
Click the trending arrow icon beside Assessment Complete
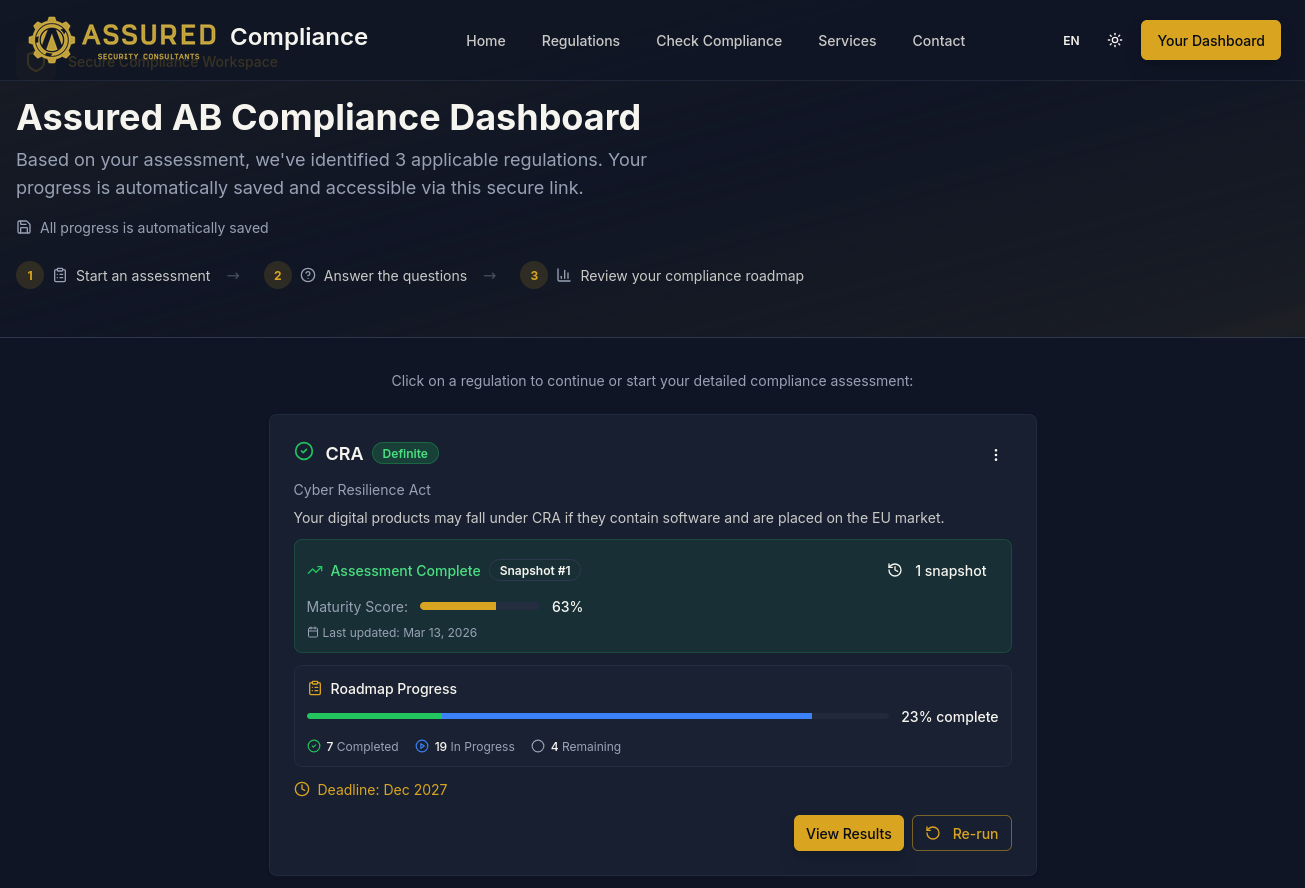click(x=315, y=570)
